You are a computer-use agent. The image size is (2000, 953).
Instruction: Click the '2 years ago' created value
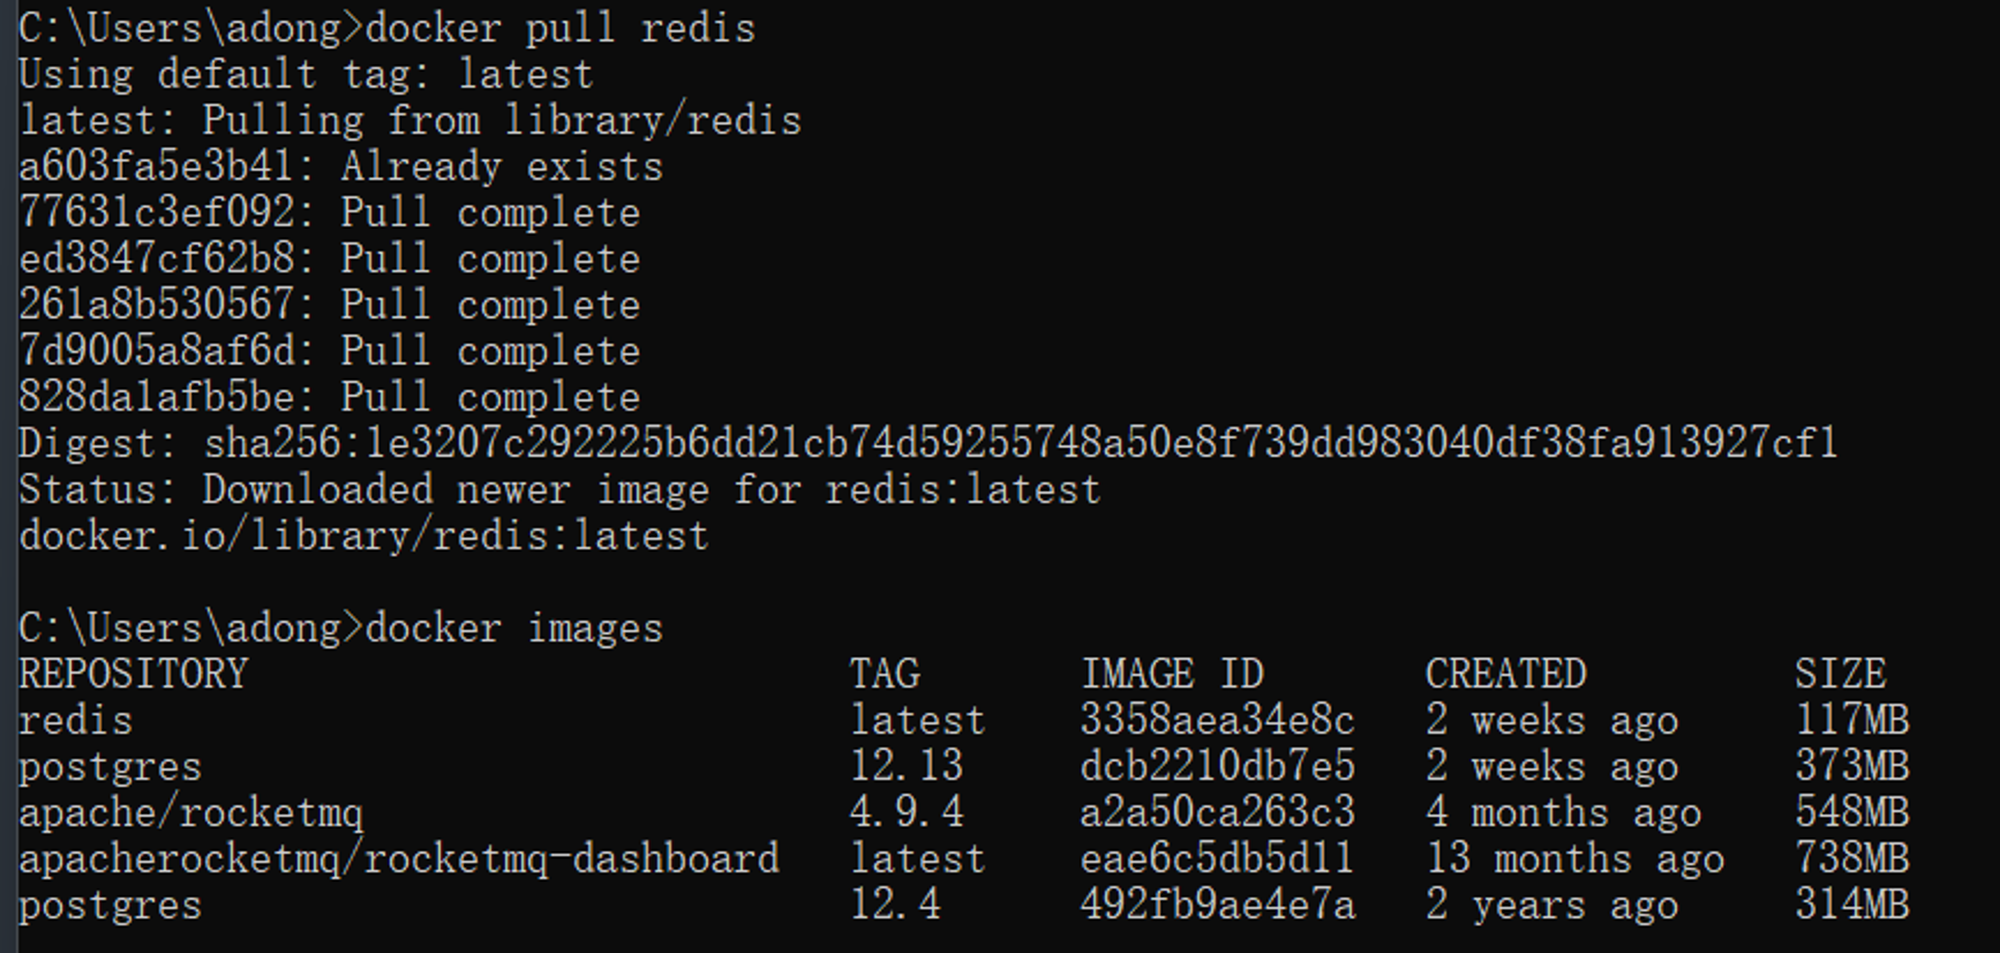point(1552,906)
